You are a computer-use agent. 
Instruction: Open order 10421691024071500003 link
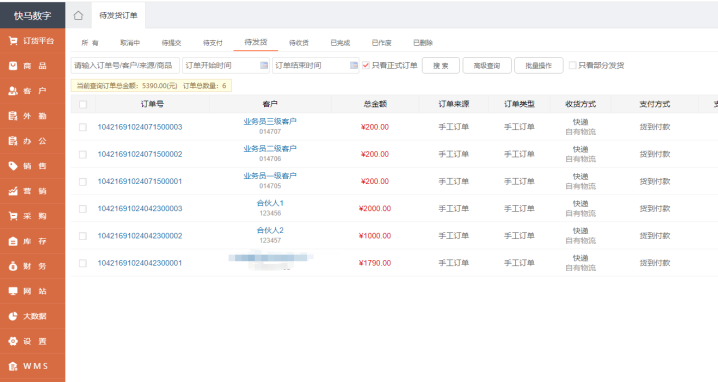click(140, 127)
